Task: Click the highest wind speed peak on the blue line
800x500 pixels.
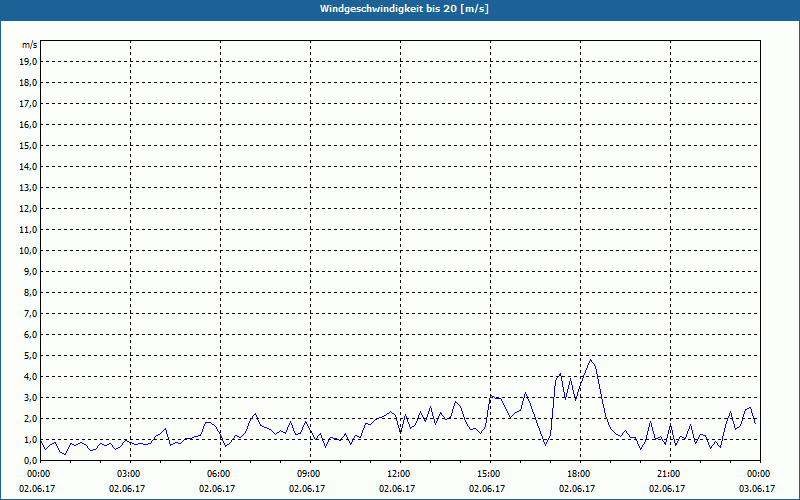Action: 591,360
